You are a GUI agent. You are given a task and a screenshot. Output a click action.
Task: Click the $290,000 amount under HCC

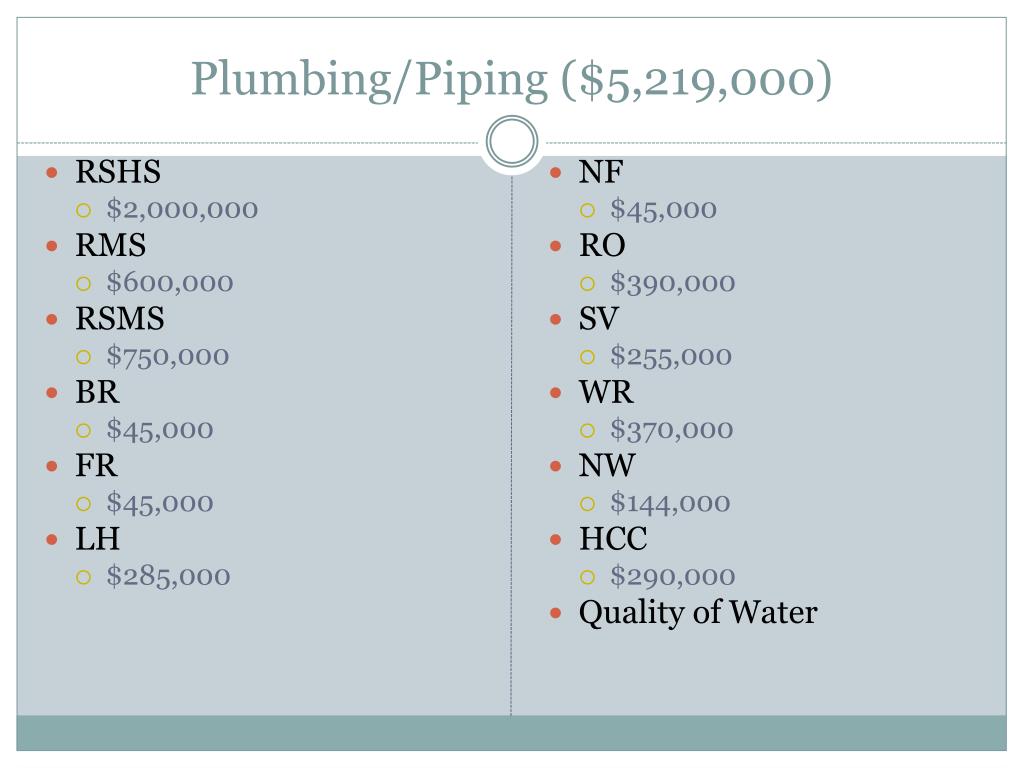point(673,576)
